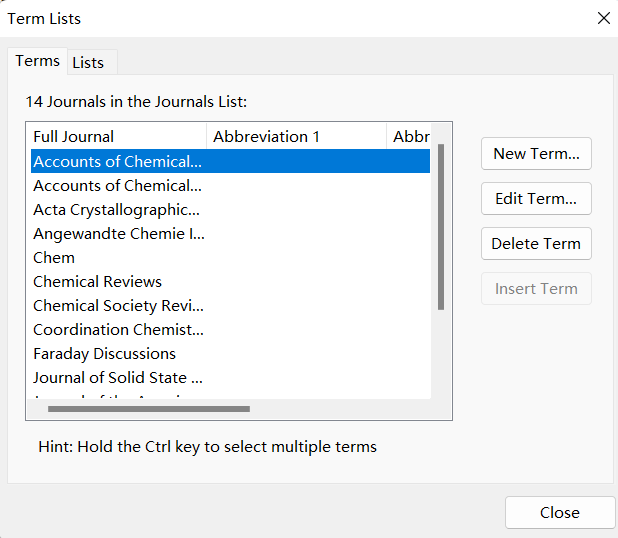Choose Faraday Discussions from the list
This screenshot has height=538, width=618.
click(x=230, y=354)
